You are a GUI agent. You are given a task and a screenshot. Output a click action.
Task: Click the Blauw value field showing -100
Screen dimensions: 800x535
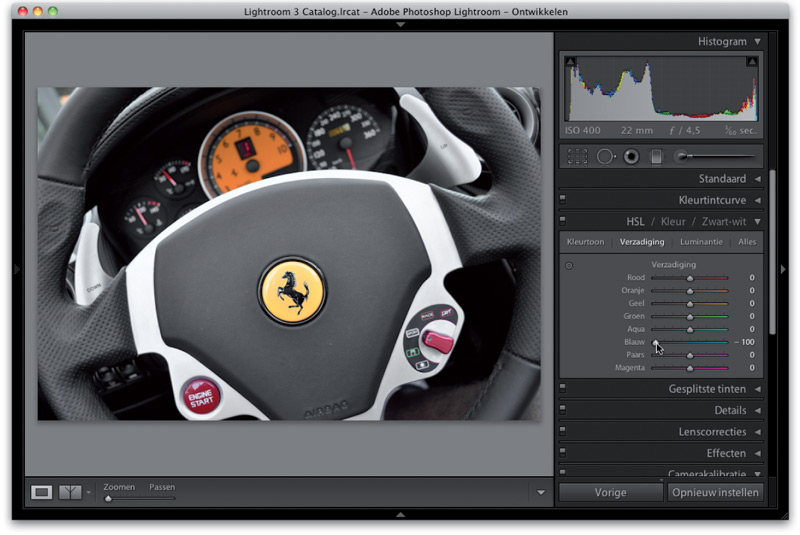coord(744,342)
